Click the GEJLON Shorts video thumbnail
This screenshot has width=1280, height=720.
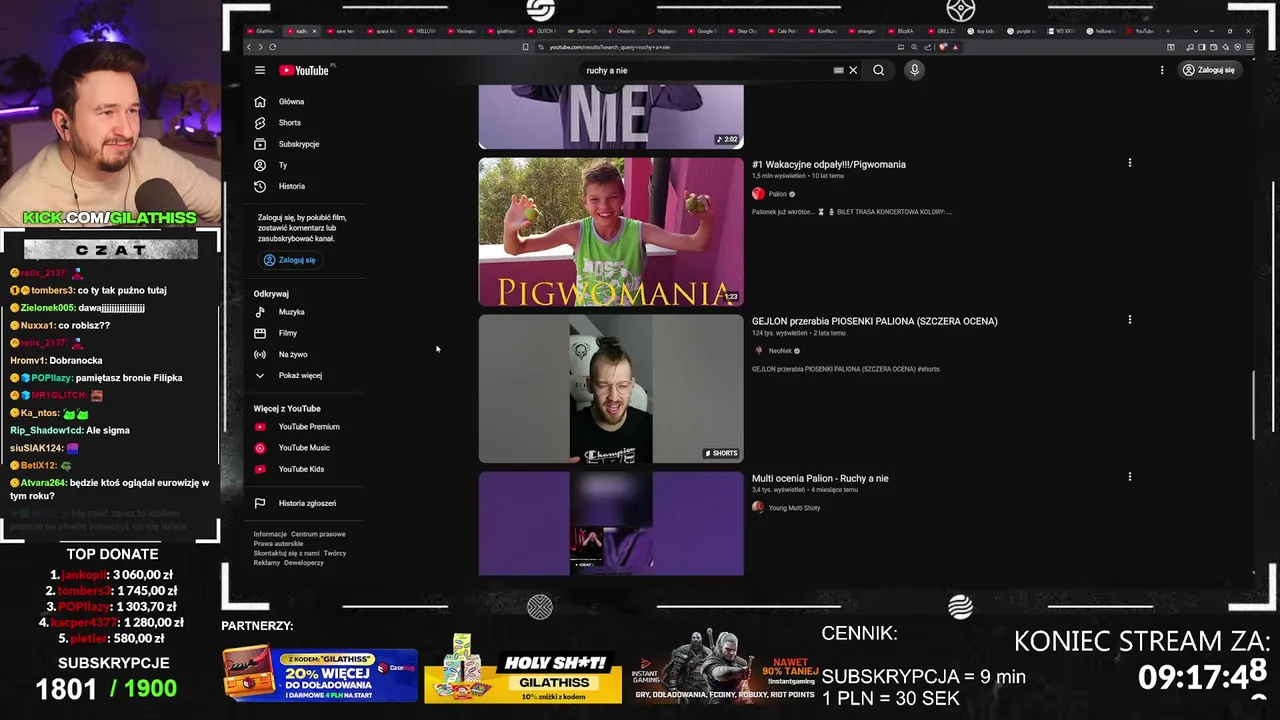(x=611, y=389)
